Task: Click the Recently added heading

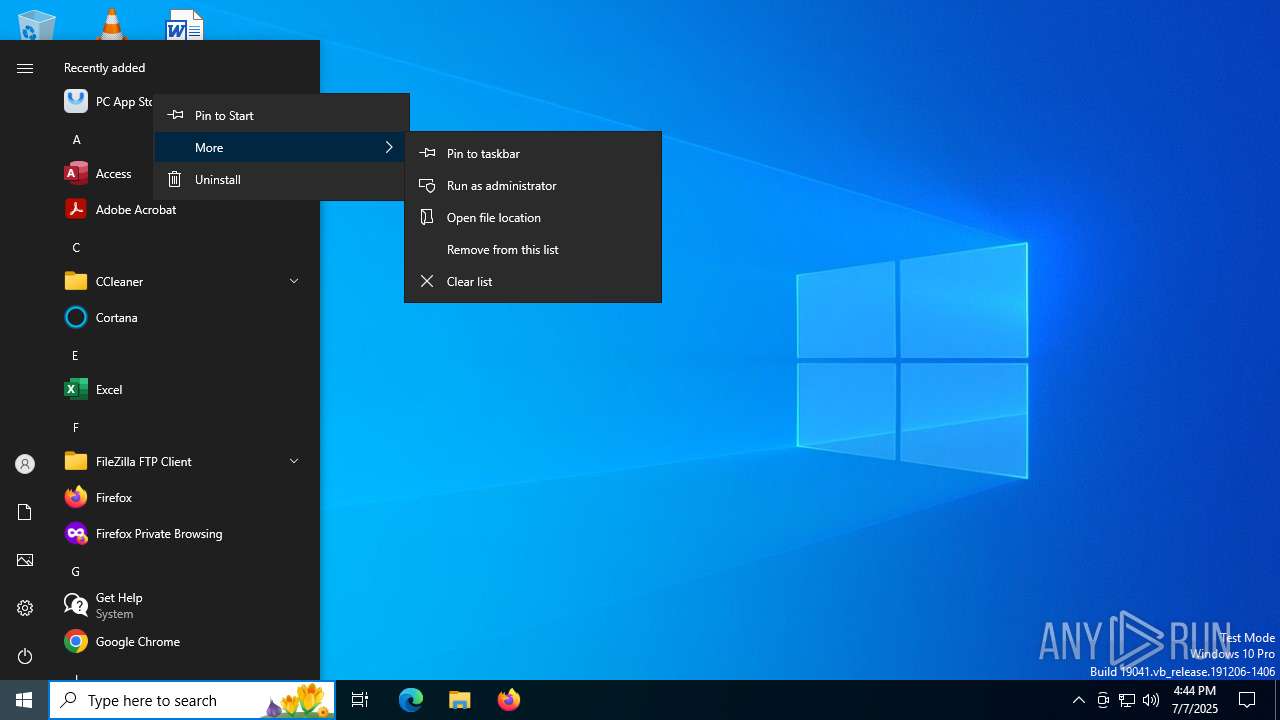Action: click(x=104, y=68)
